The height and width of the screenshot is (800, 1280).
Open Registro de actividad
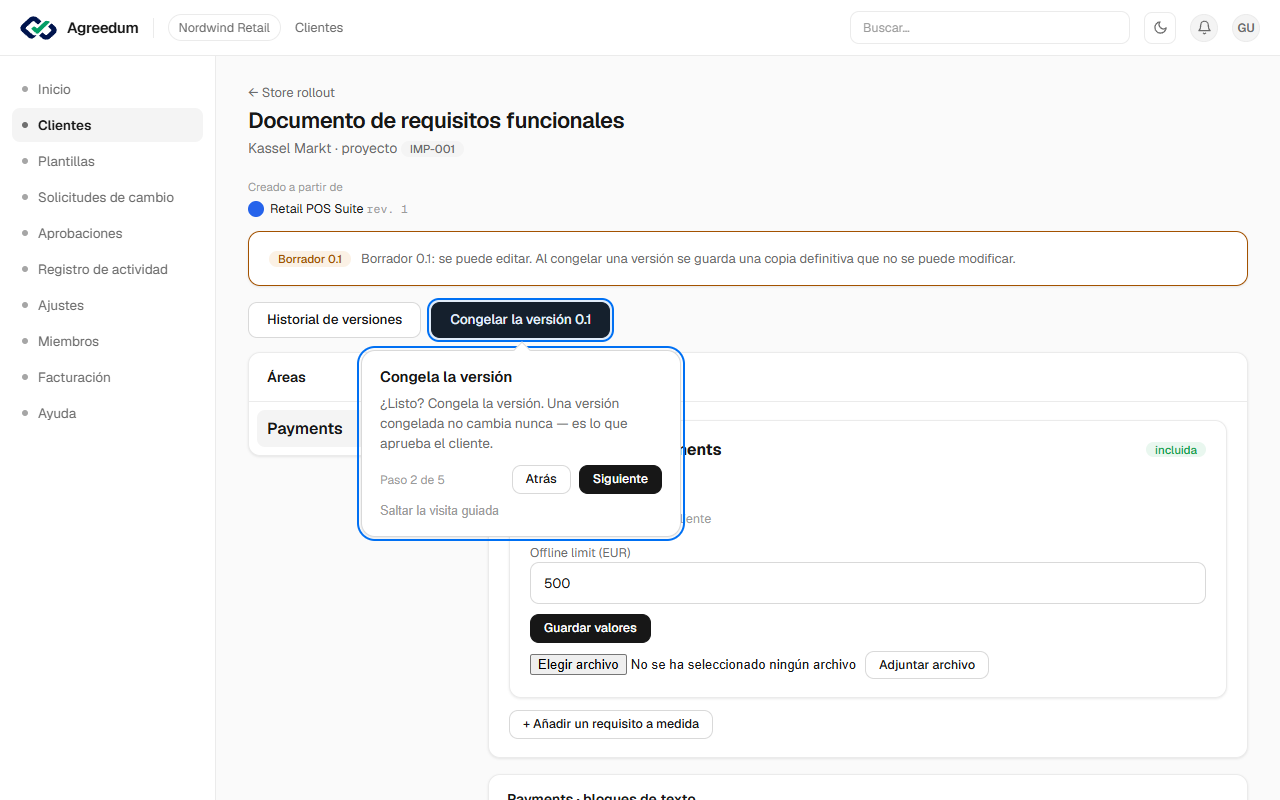107,269
